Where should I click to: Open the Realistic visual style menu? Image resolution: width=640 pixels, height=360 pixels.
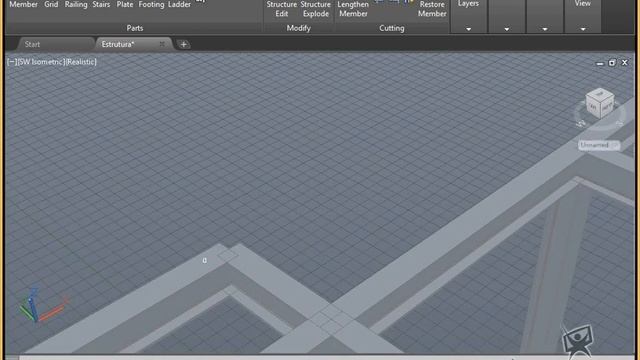click(81, 62)
